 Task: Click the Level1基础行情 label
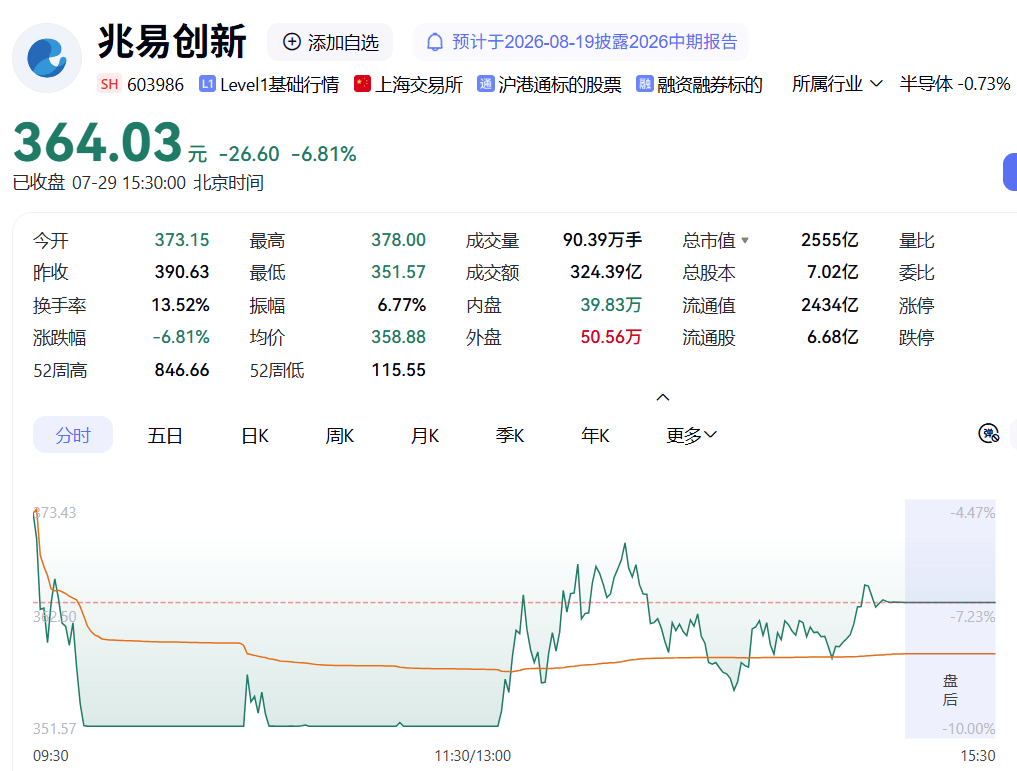pyautogui.click(x=280, y=84)
